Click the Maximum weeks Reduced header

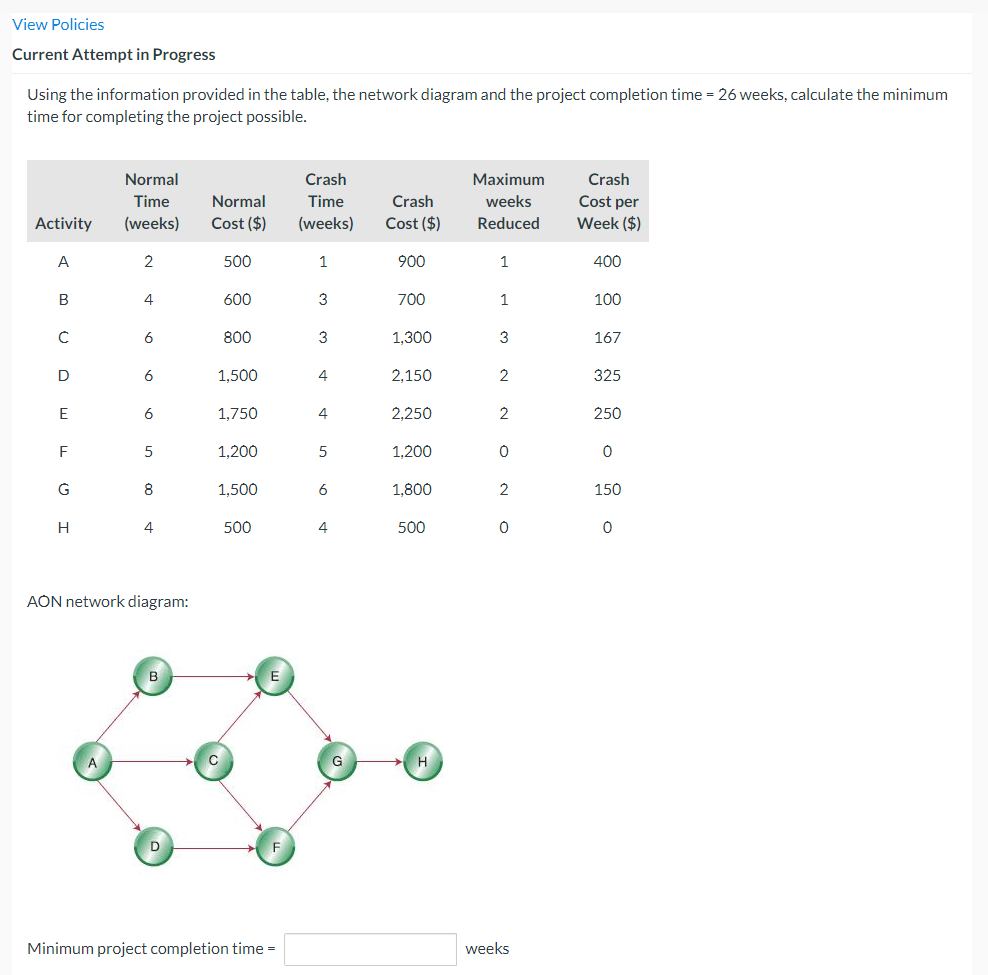508,200
